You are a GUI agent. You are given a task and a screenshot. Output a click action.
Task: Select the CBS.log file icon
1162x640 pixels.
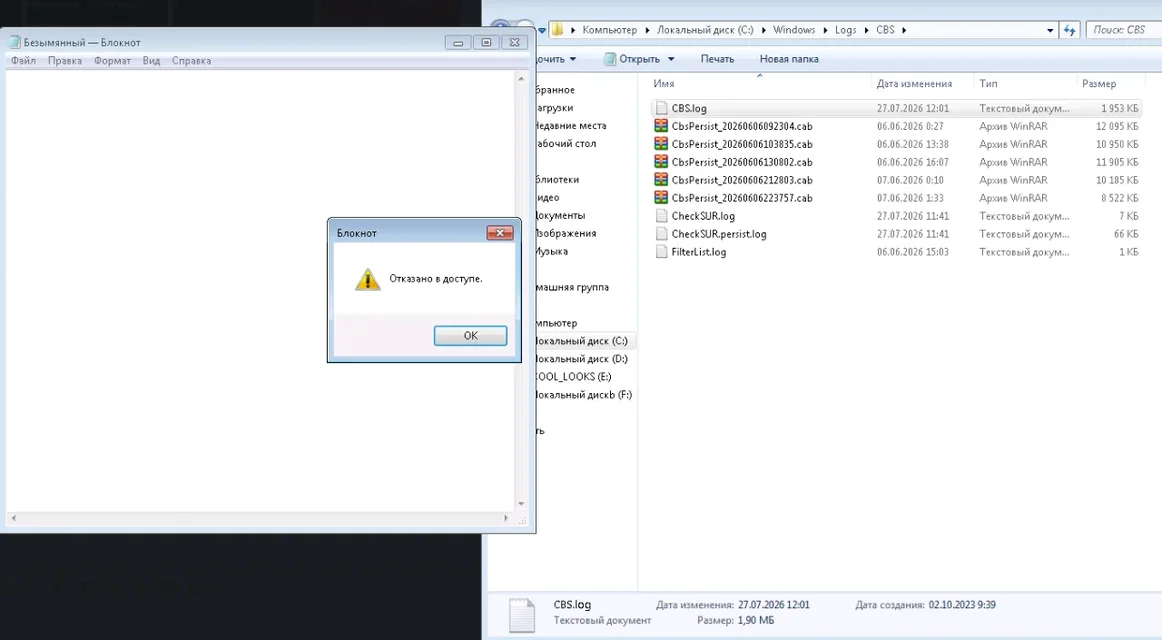coord(661,108)
